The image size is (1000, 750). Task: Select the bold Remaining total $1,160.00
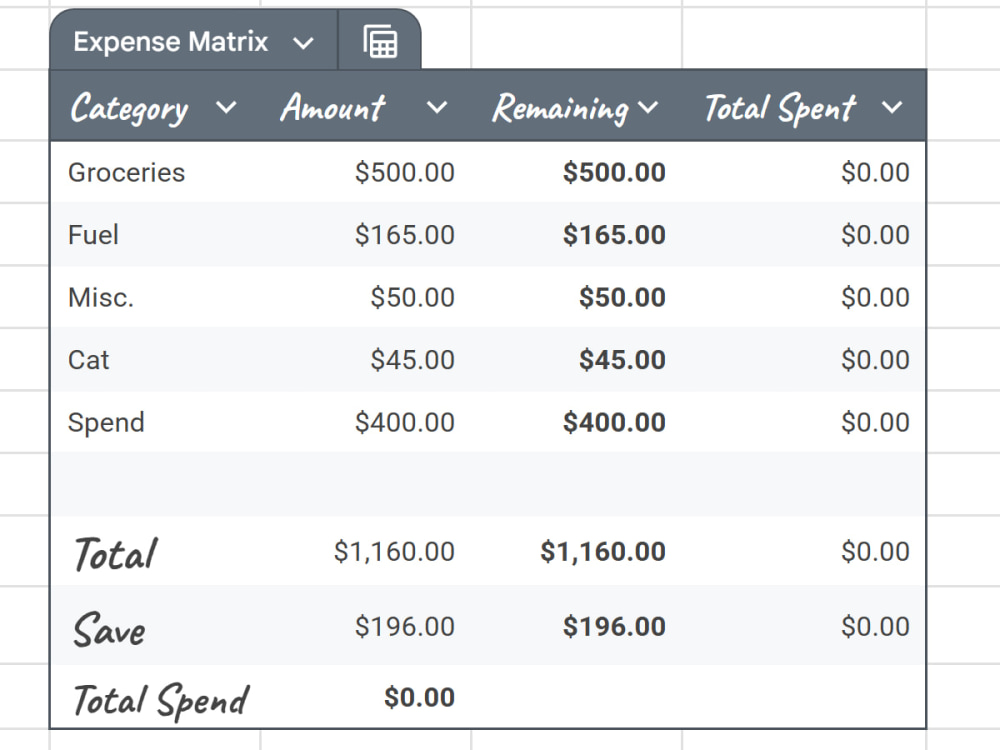pyautogui.click(x=603, y=552)
